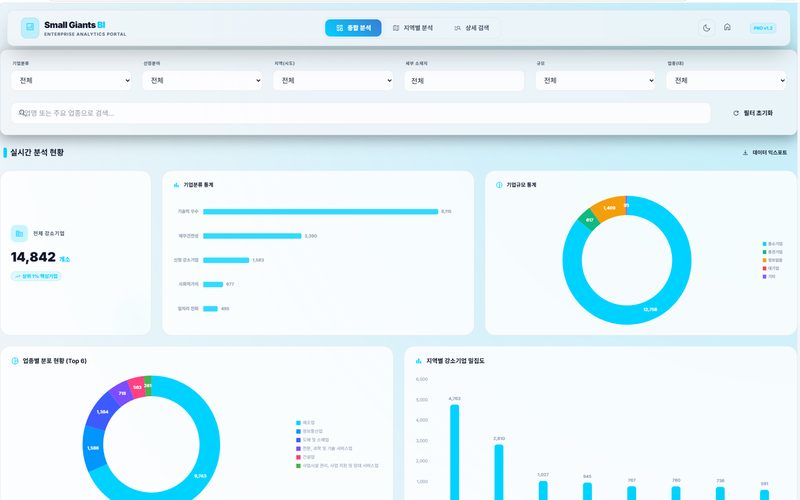Click the building icon on 전체 강소기업 card
800x500 pixels.
tap(19, 234)
